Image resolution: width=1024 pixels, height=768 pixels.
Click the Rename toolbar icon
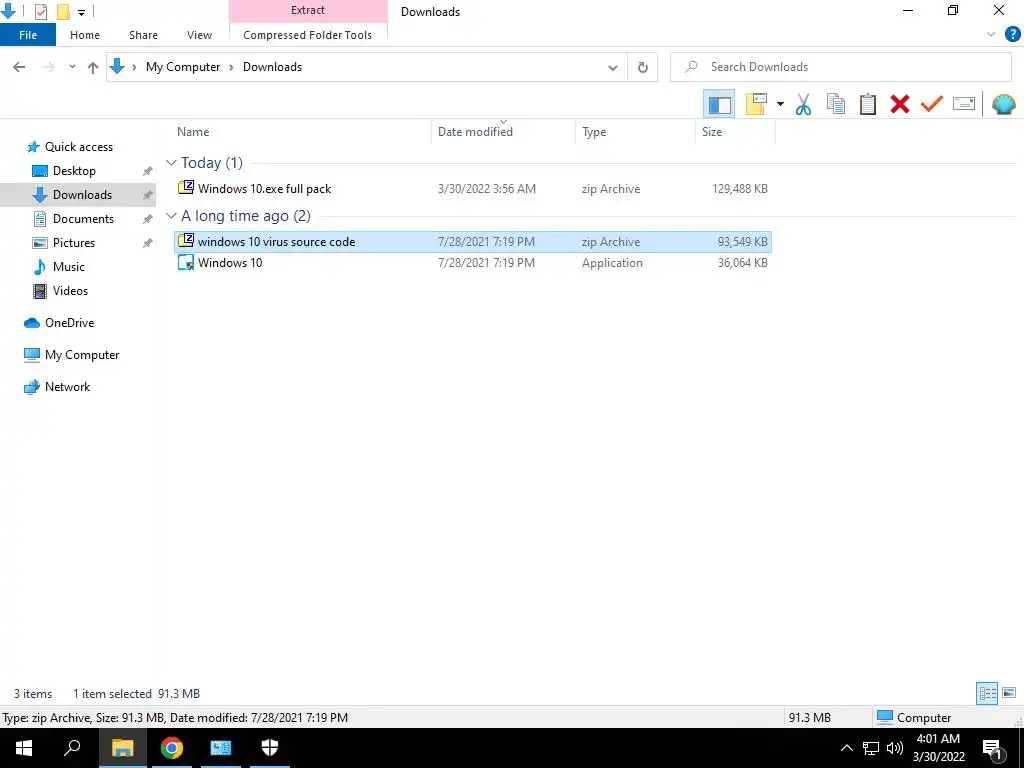(964, 104)
